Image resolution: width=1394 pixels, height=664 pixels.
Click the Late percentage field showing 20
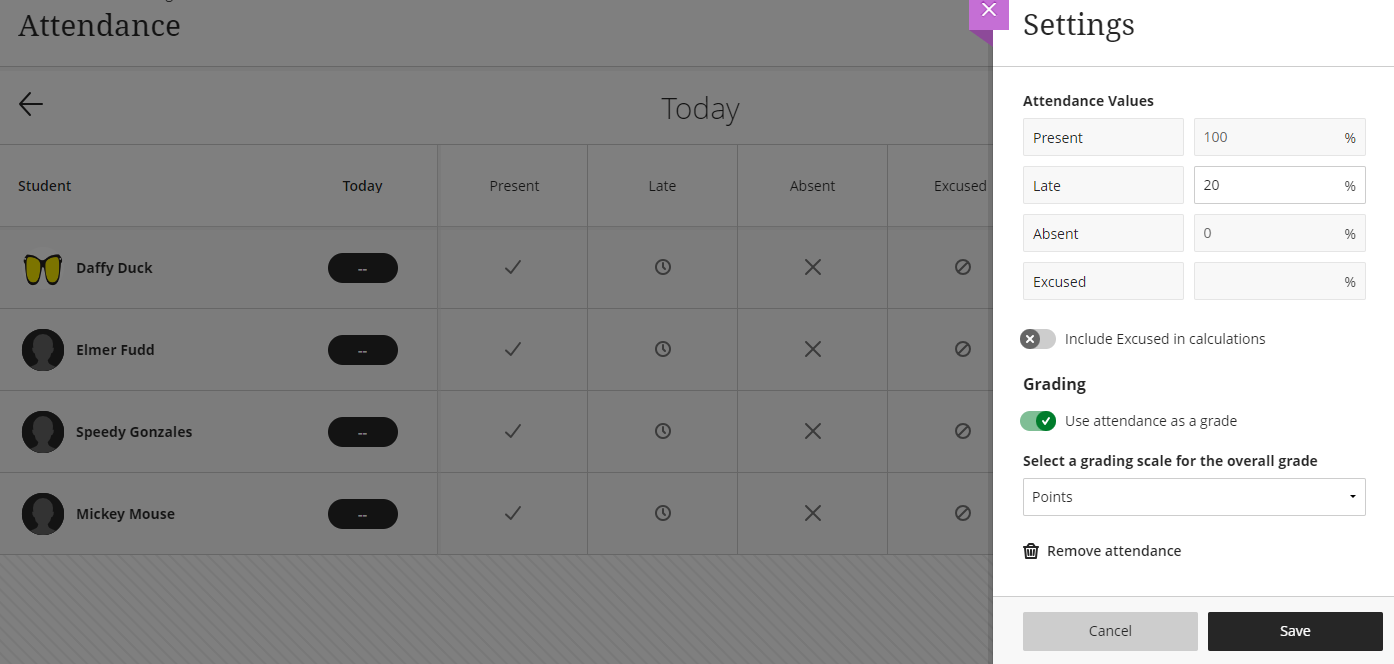(1279, 185)
